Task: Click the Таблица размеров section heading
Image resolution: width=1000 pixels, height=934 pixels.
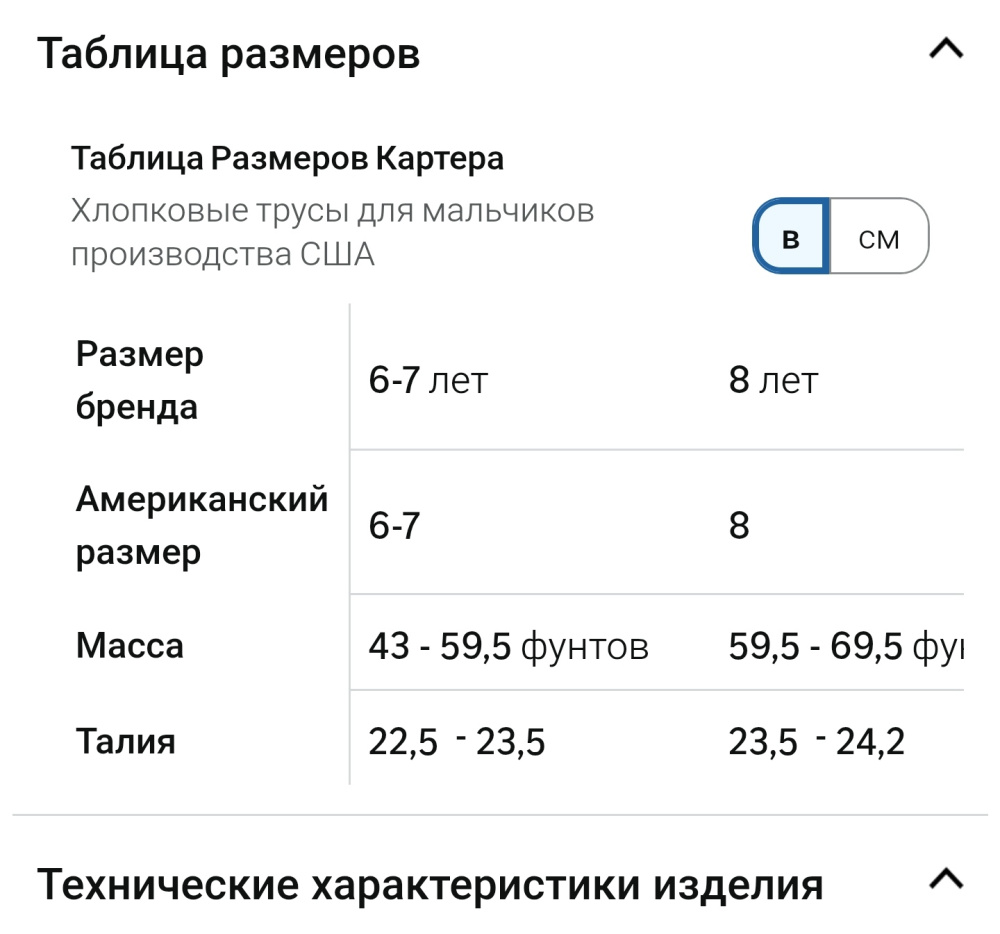Action: (228, 53)
